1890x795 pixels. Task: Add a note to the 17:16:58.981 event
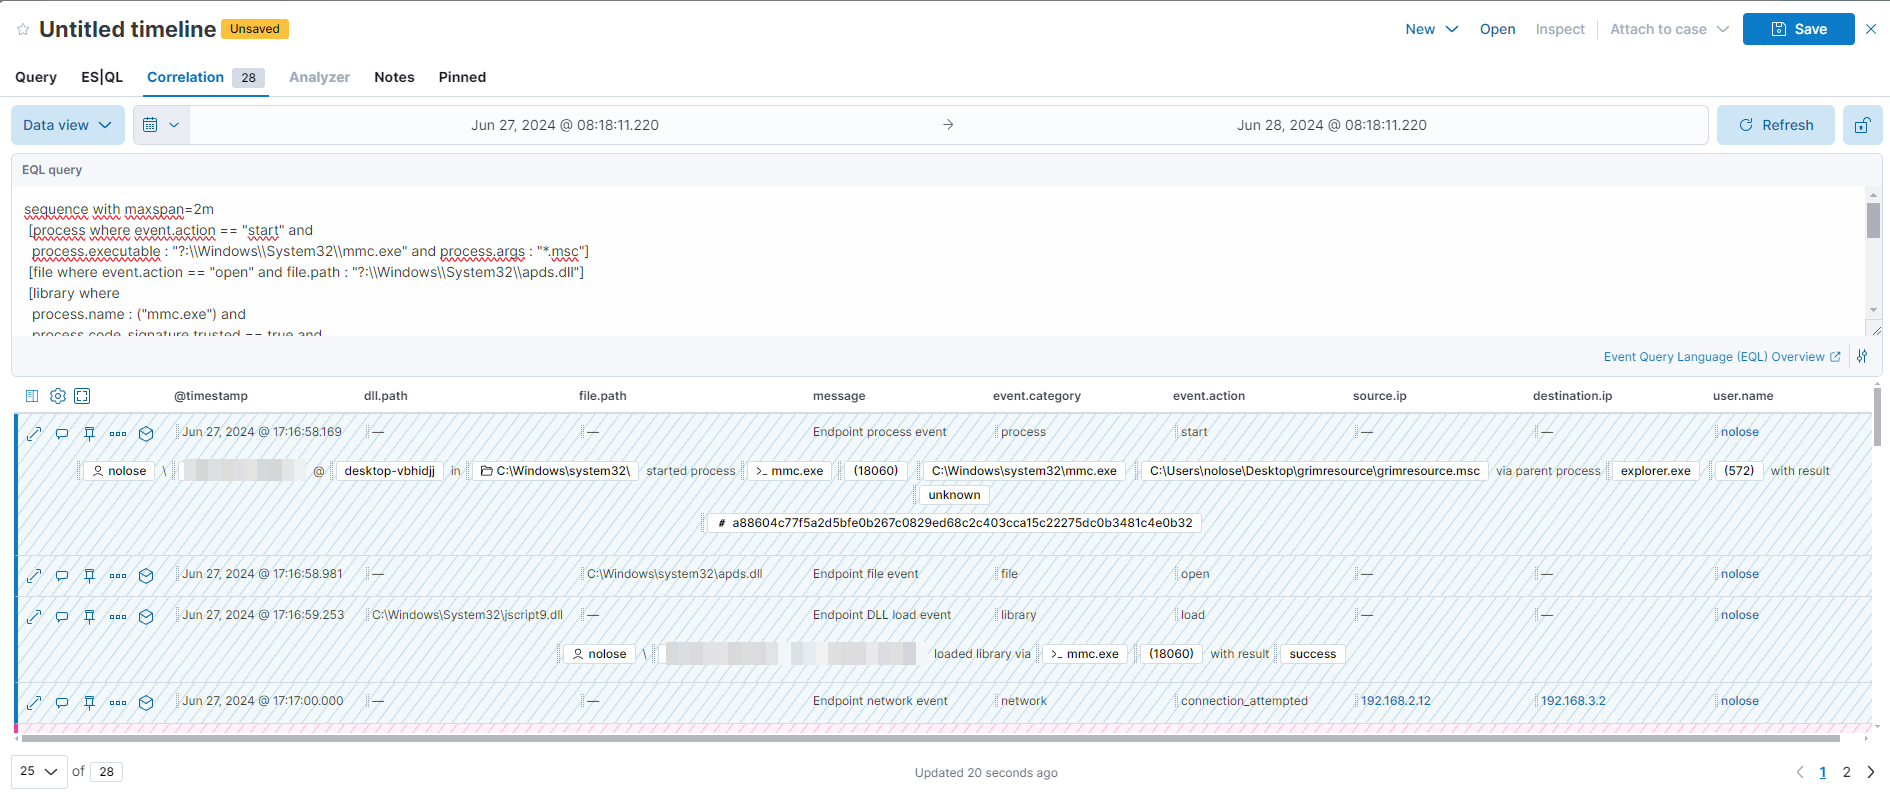(x=62, y=575)
